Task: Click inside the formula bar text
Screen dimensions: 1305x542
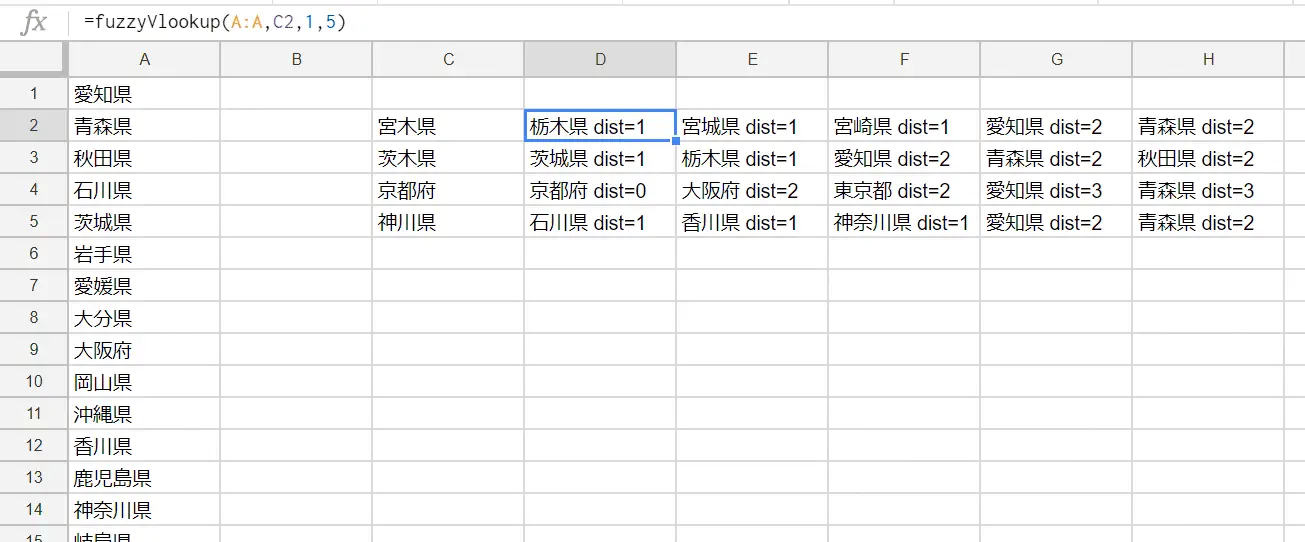Action: [x=215, y=22]
